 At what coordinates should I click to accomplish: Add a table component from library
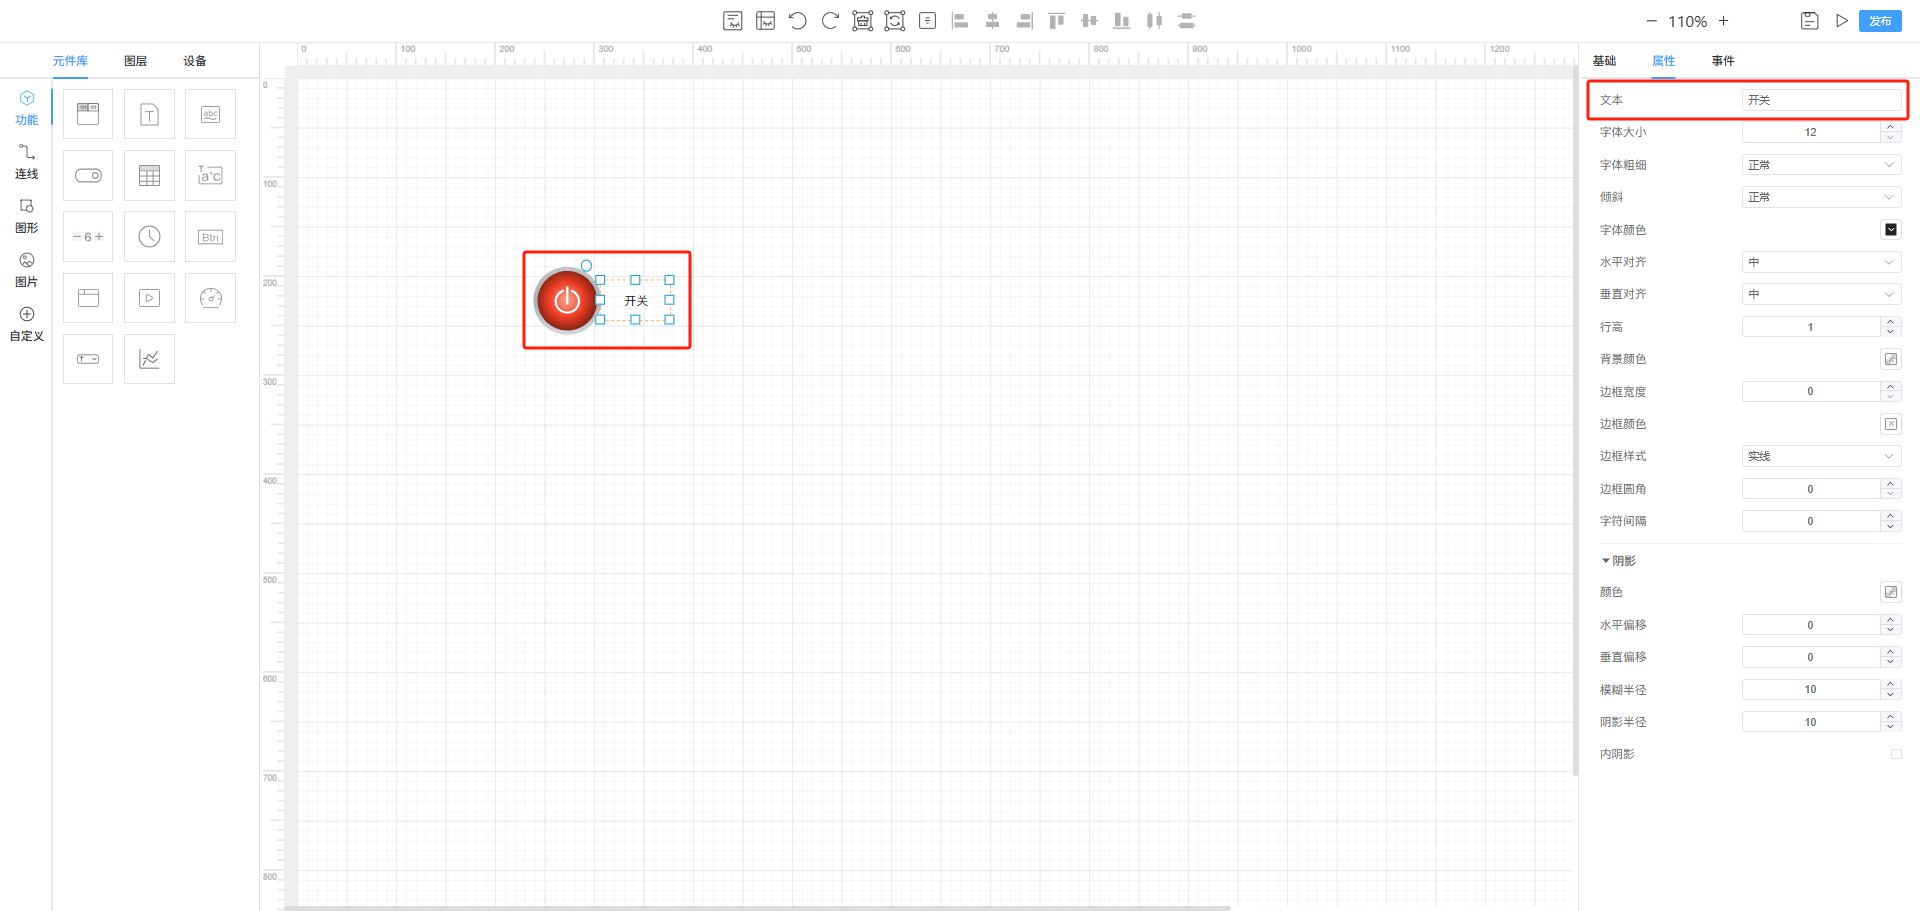149,176
